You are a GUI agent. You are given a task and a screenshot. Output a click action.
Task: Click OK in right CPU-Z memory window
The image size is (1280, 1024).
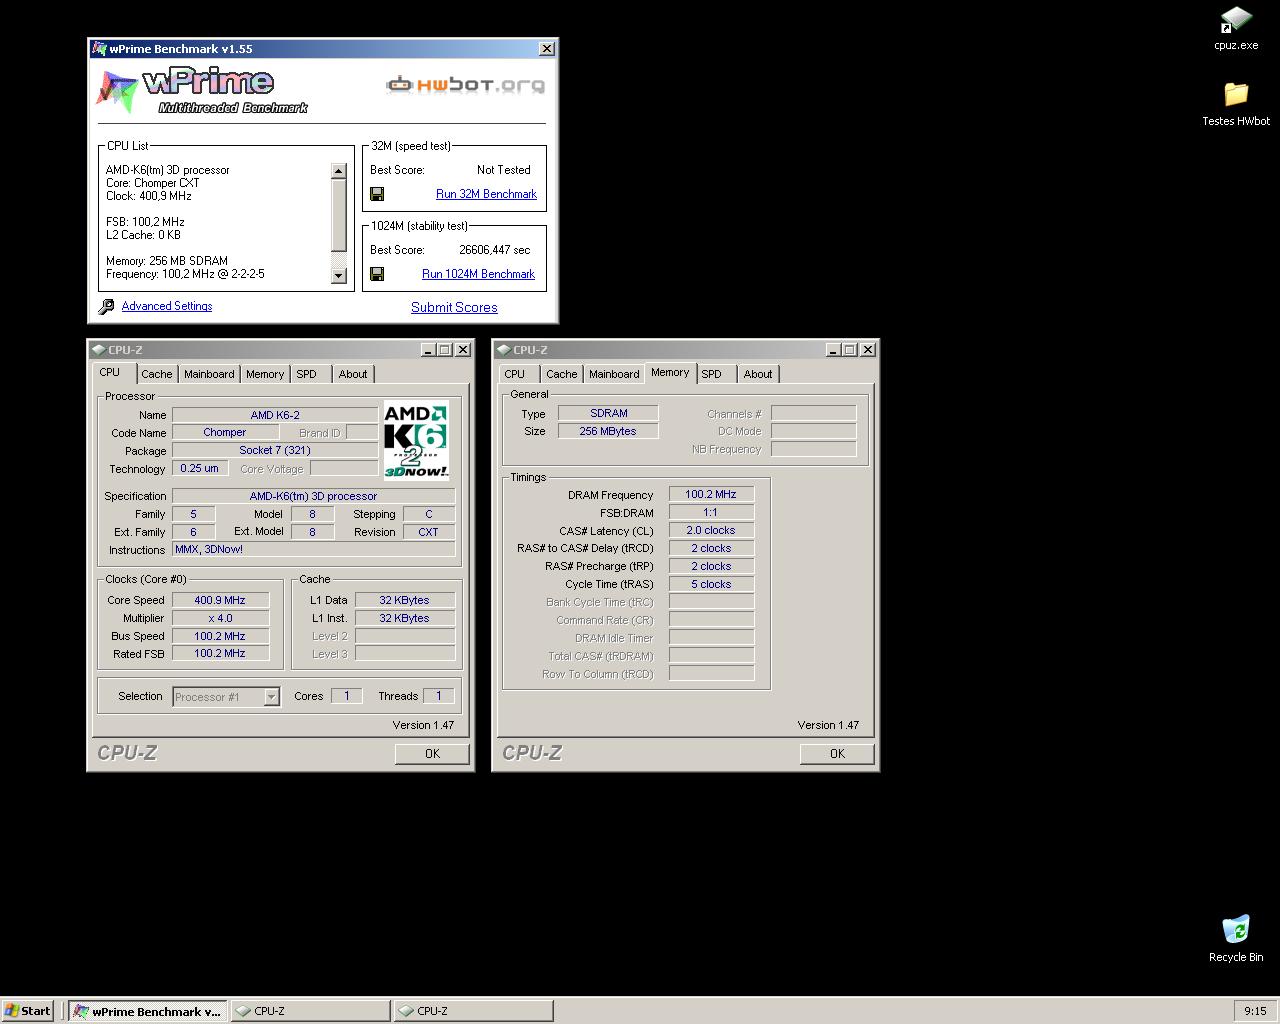coord(837,754)
